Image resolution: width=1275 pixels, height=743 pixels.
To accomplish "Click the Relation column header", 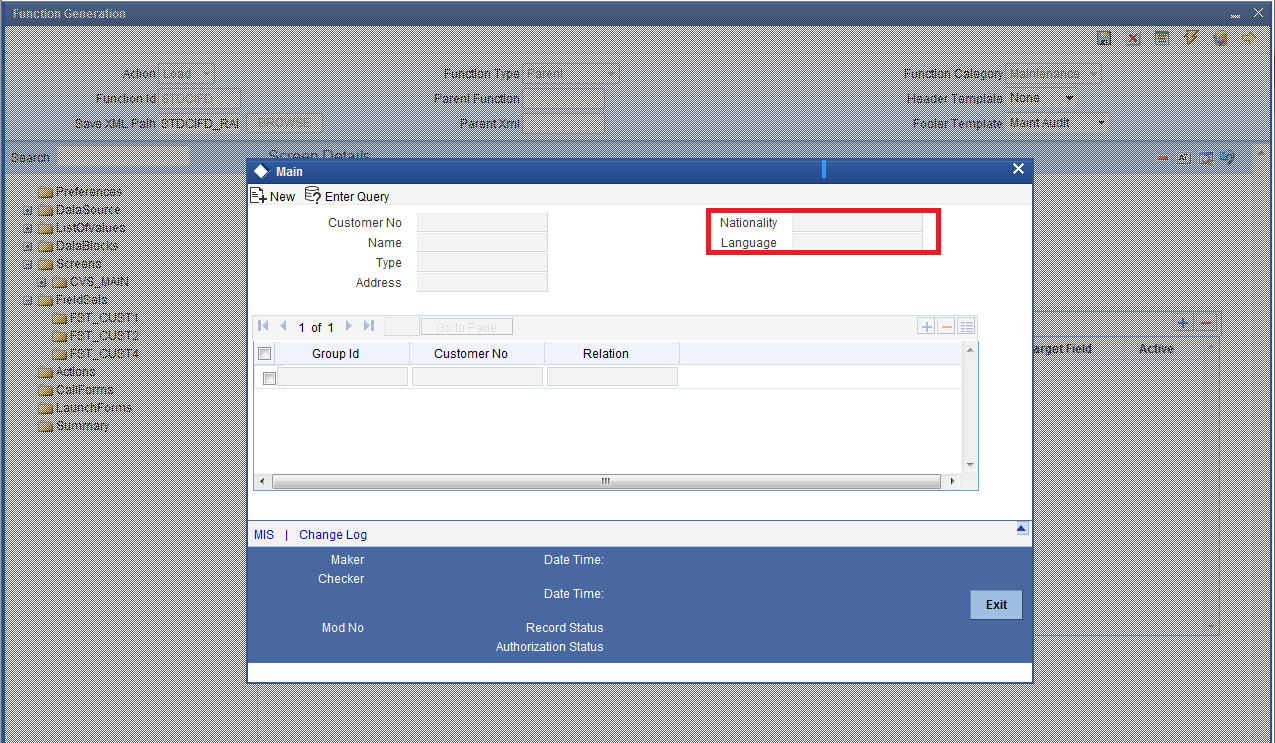I will 612,354.
